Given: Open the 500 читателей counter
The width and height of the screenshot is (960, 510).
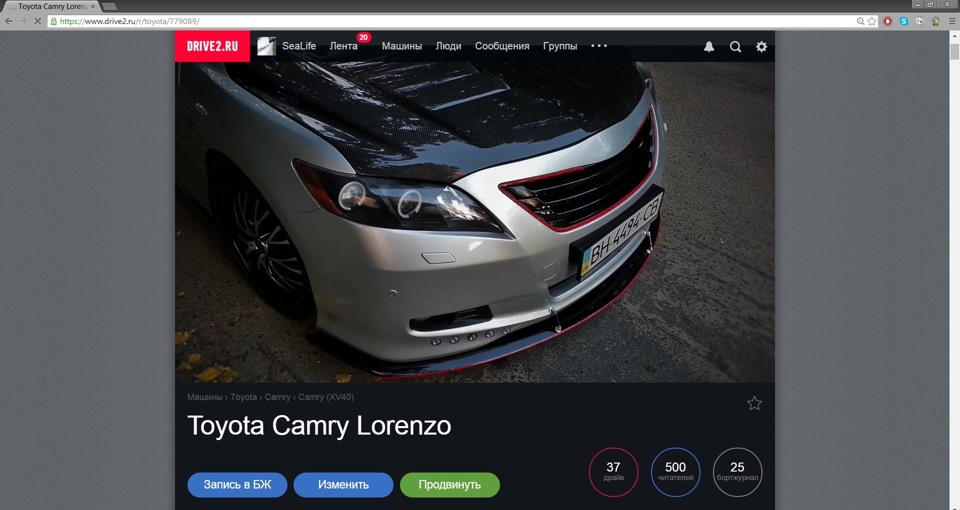Looking at the screenshot, I should click(x=675, y=472).
